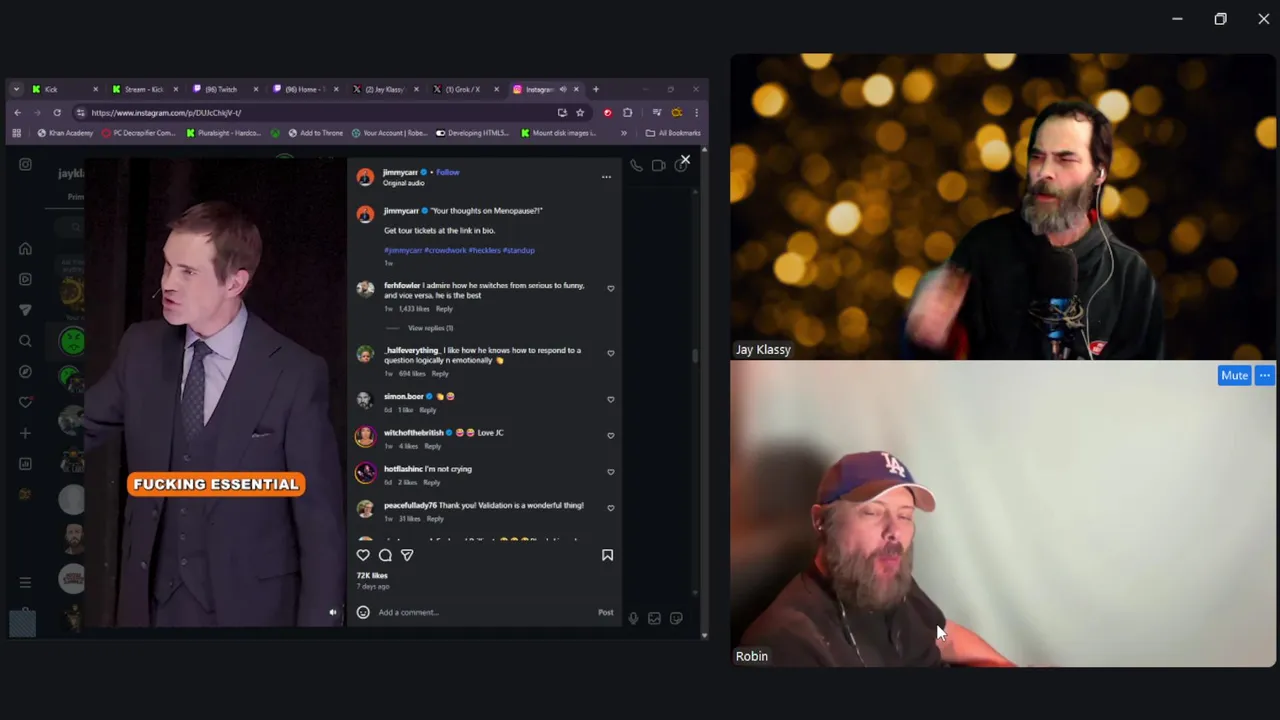Start a video call with the camera icon
This screenshot has width=1280, height=720.
[x=658, y=165]
